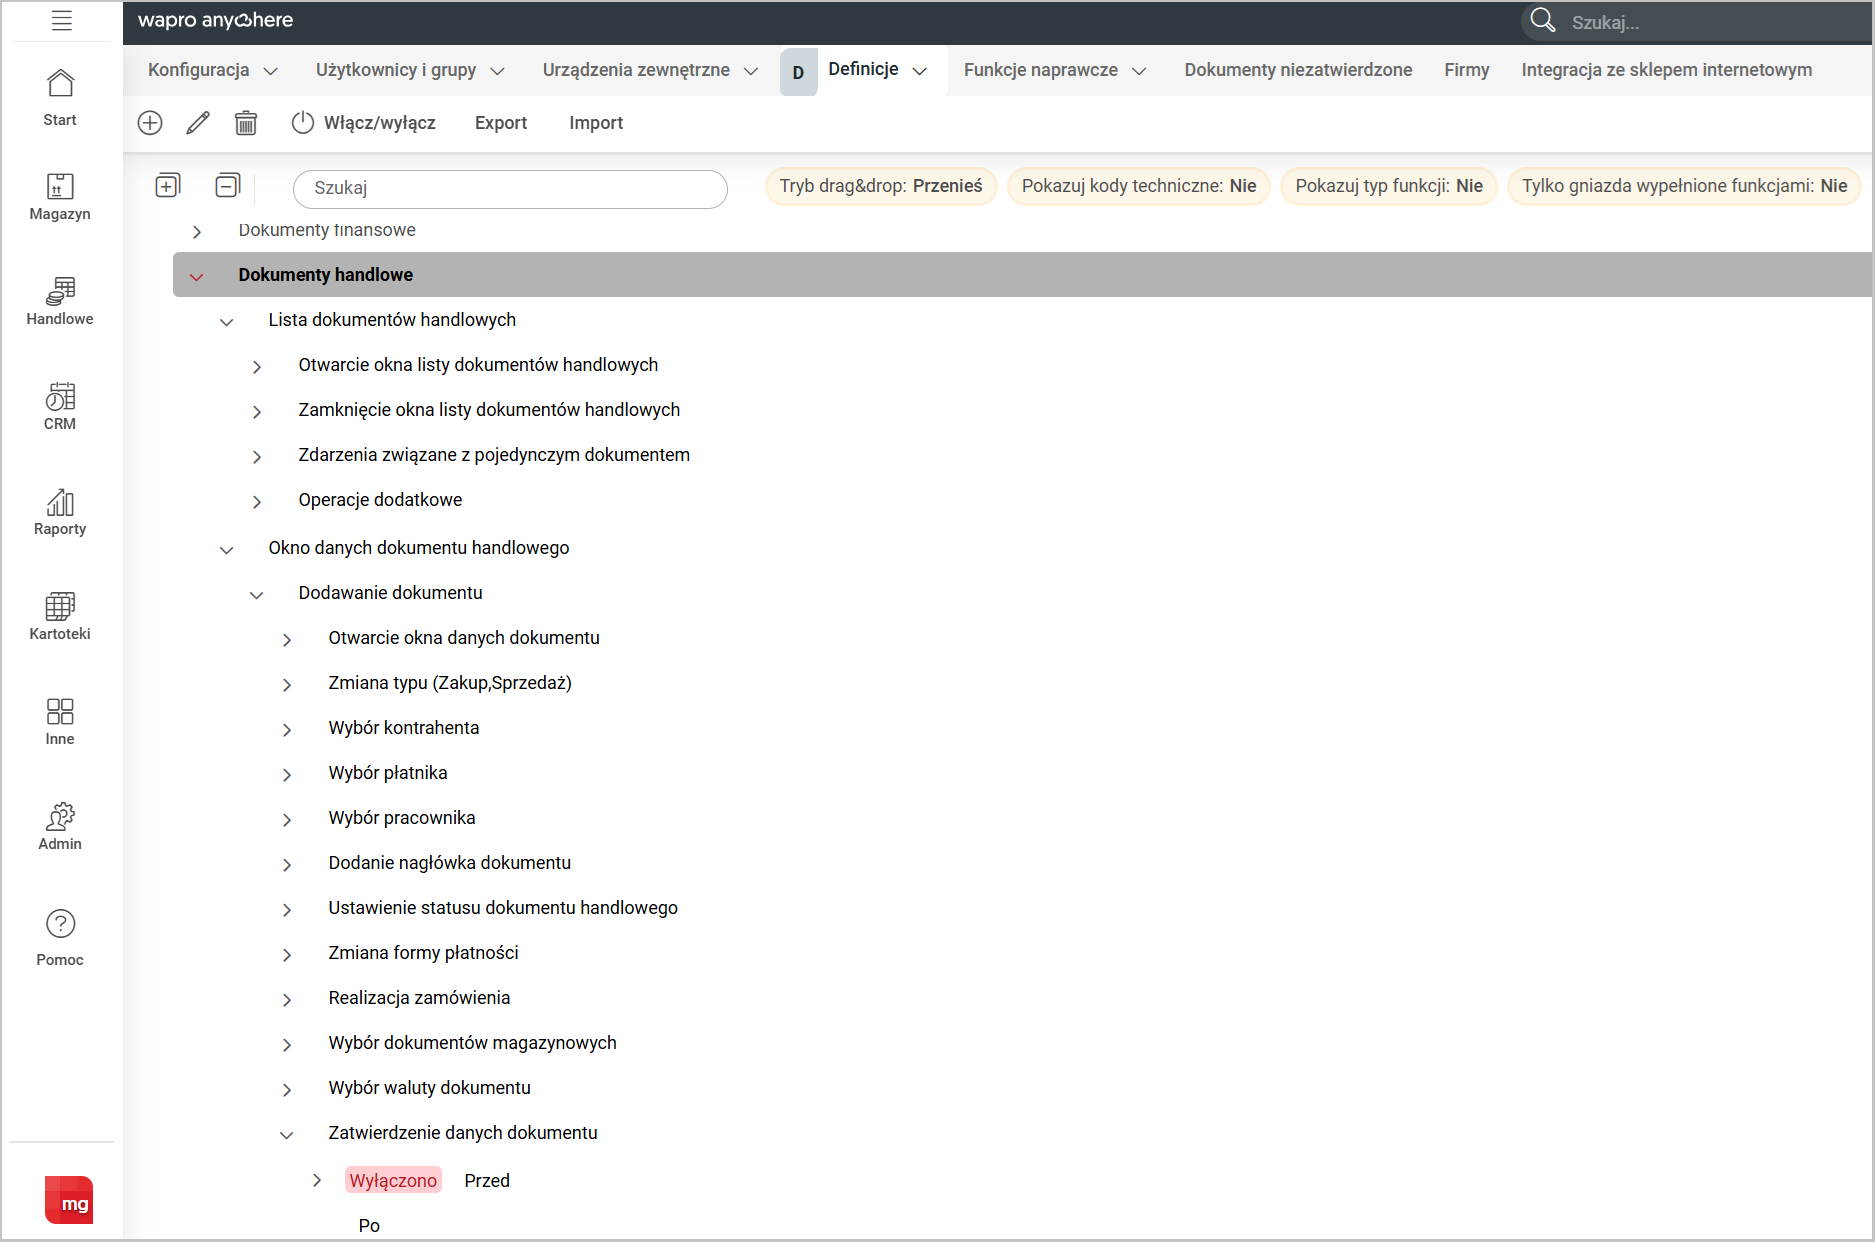Click the trash delete icon
This screenshot has height=1242, width=1875.
click(x=246, y=123)
